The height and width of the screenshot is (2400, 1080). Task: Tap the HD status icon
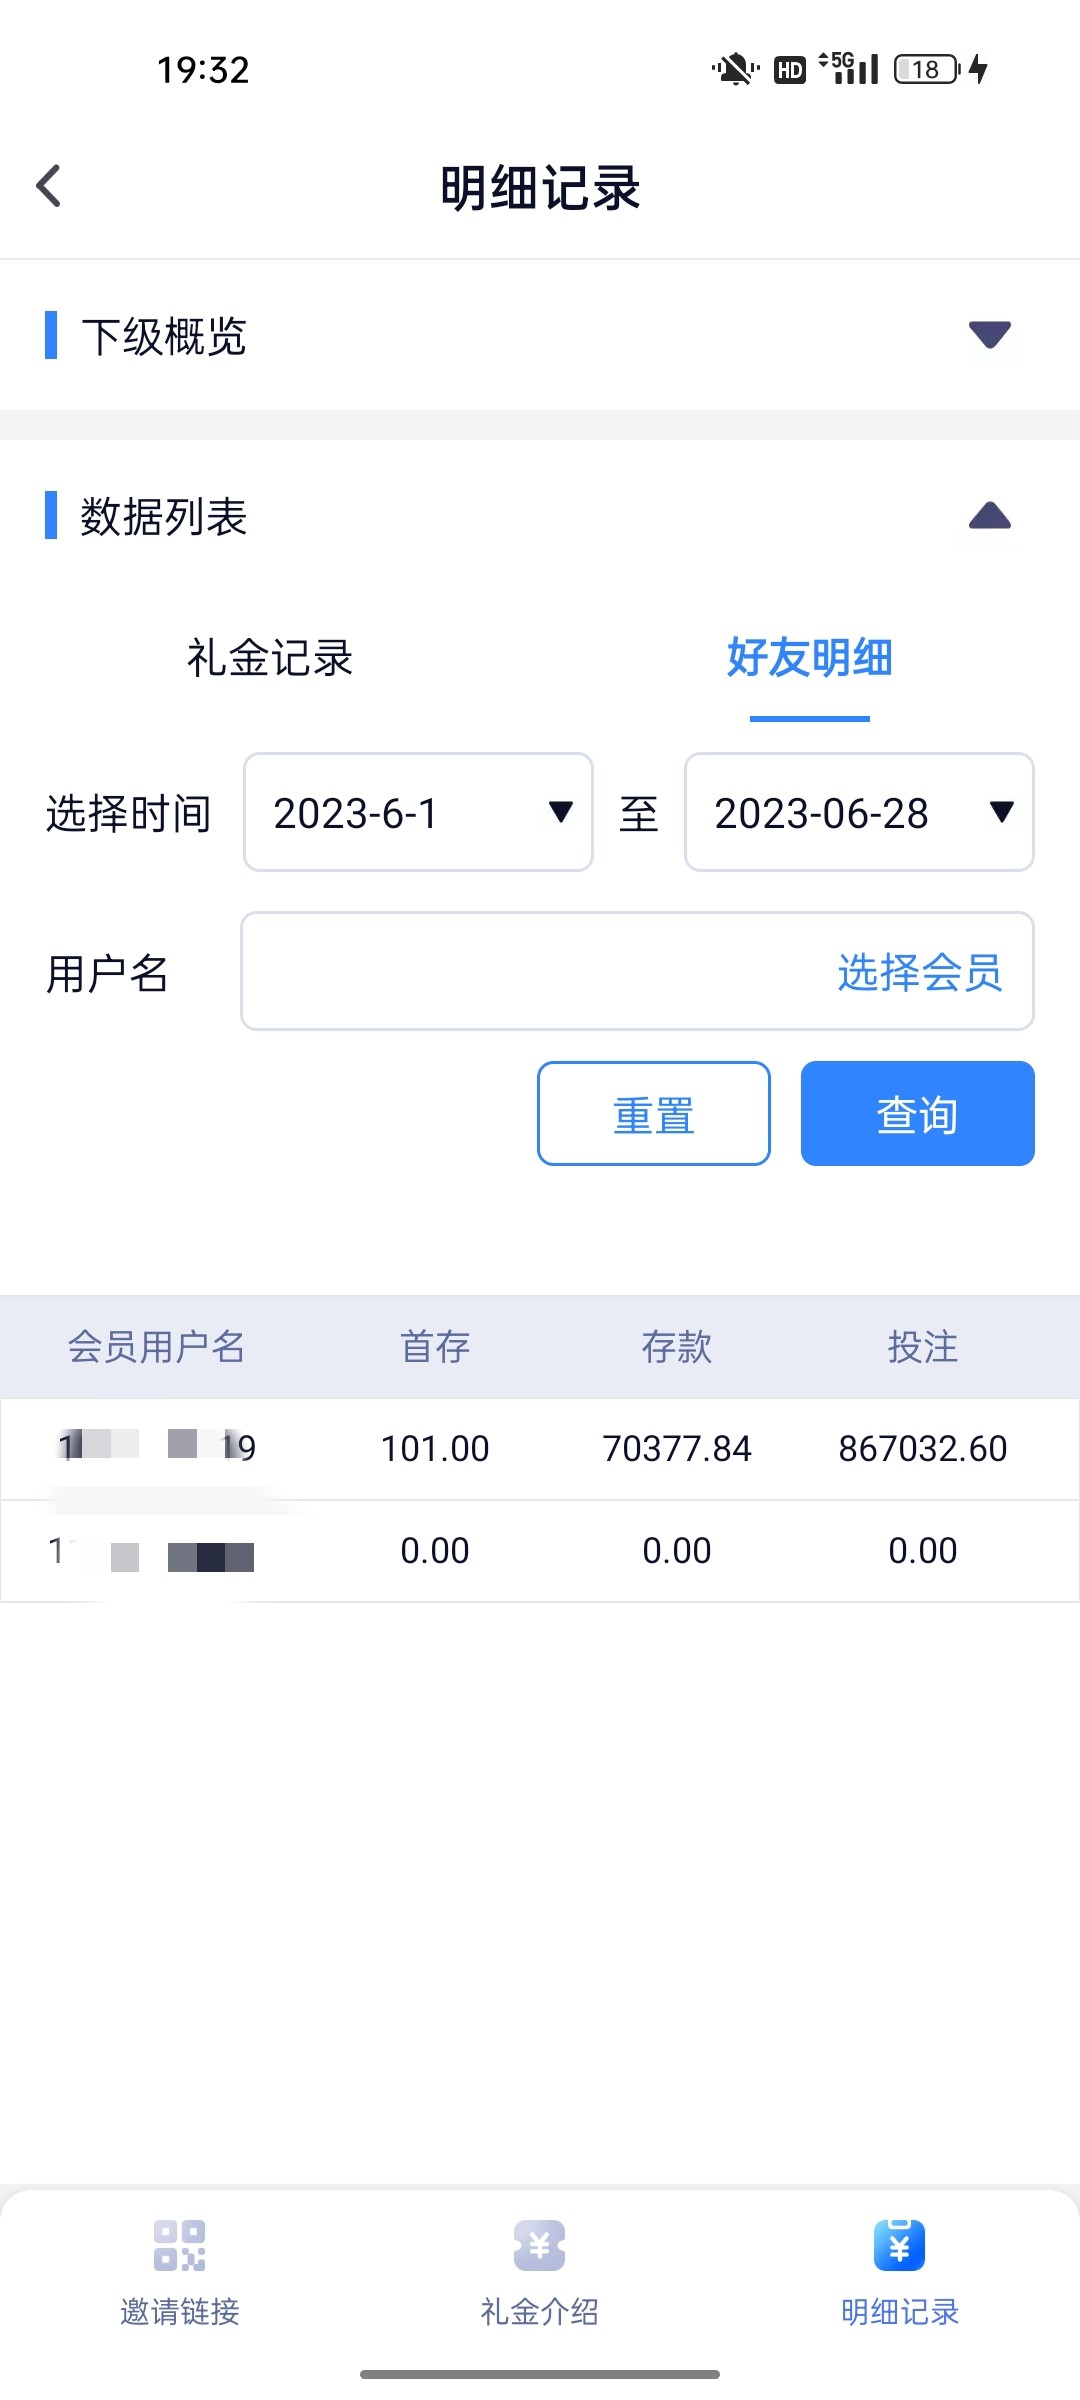pyautogui.click(x=789, y=70)
